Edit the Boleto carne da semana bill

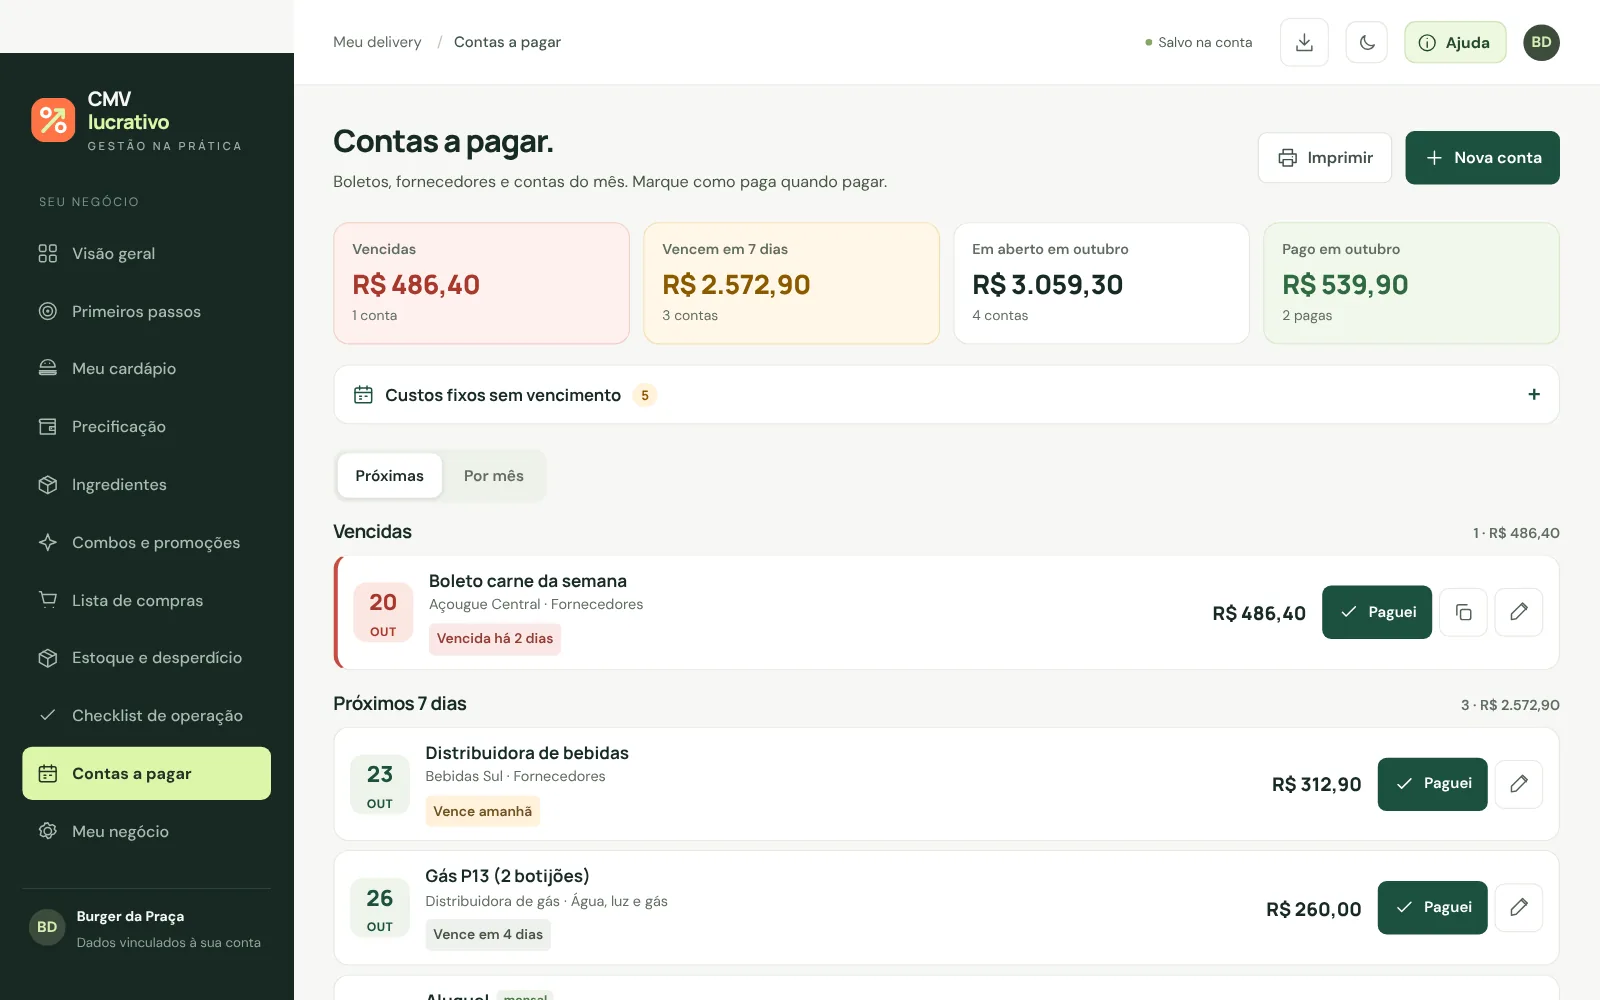click(x=1518, y=612)
